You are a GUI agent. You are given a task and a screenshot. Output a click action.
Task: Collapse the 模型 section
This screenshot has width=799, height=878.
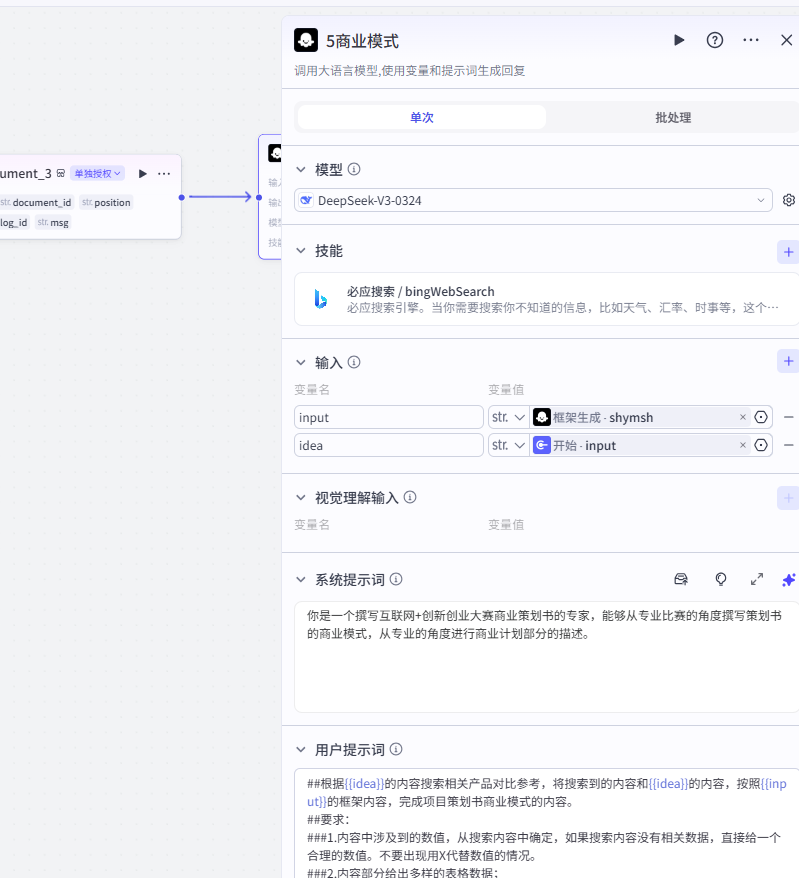tap(301, 169)
